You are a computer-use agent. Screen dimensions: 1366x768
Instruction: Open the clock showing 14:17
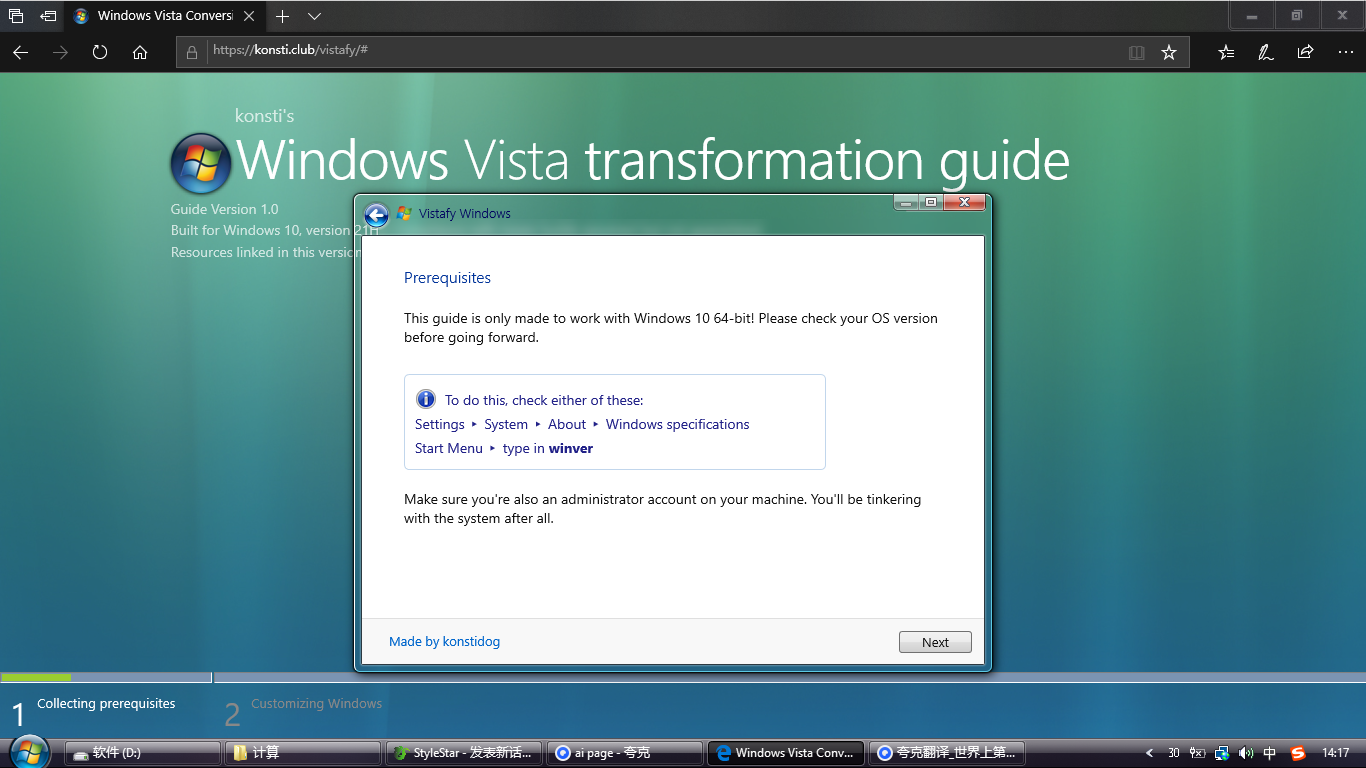1335,753
